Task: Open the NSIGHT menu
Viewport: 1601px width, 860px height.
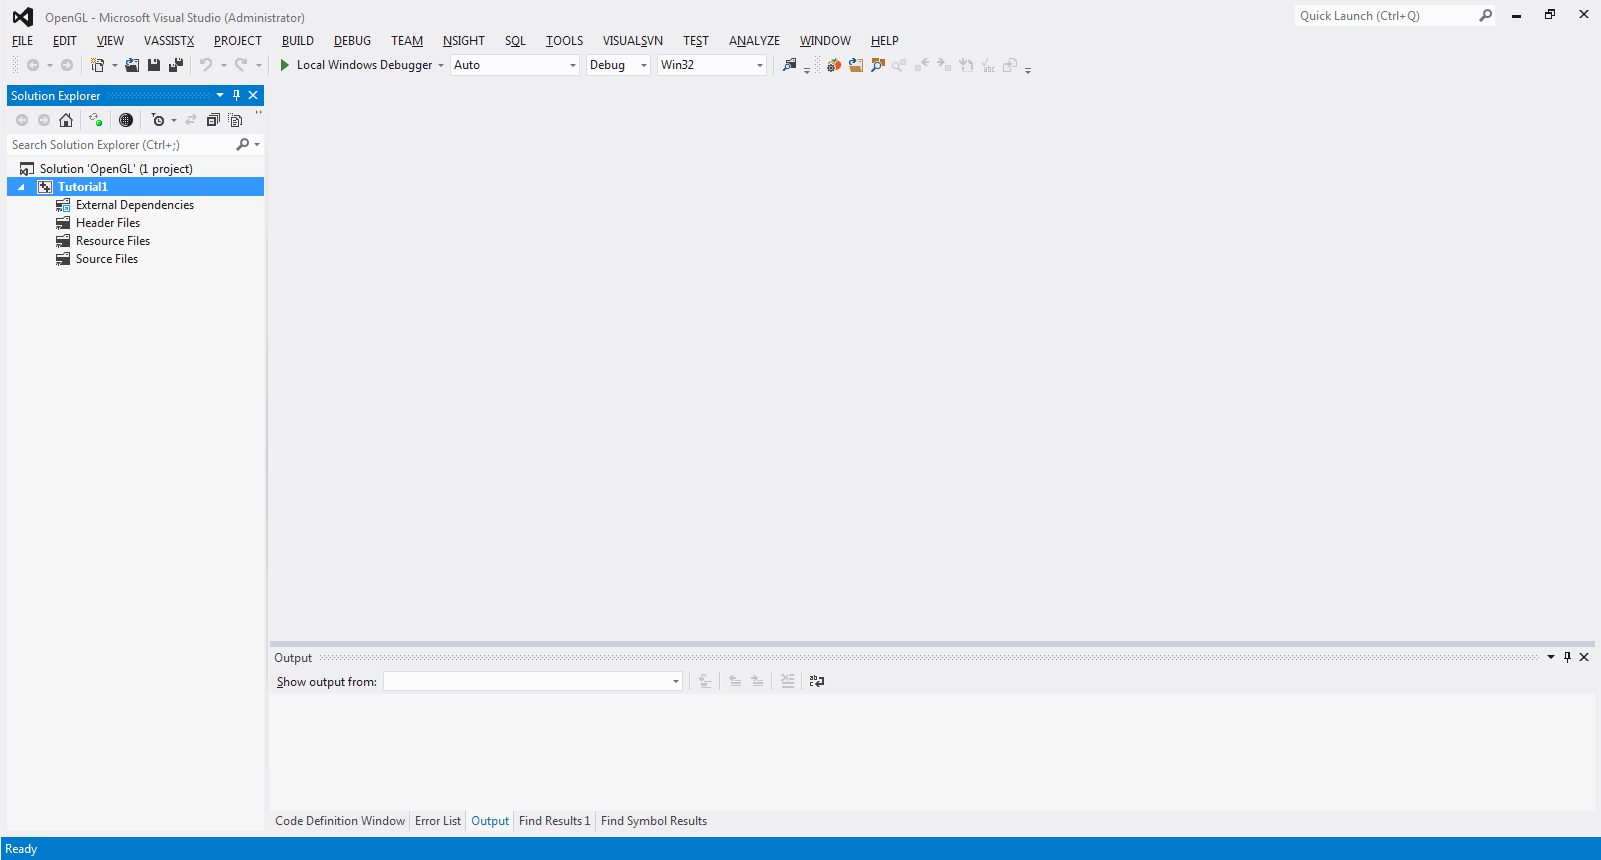Action: 464,41
